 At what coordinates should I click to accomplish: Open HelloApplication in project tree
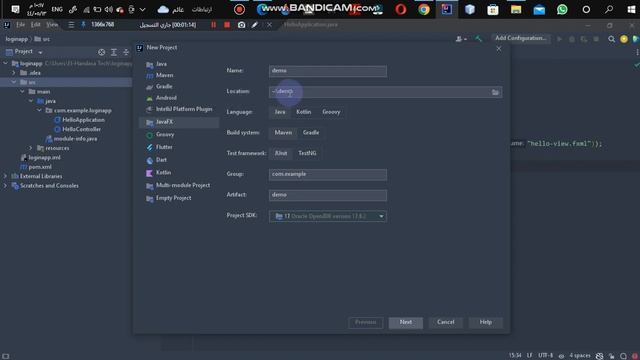coord(83,120)
